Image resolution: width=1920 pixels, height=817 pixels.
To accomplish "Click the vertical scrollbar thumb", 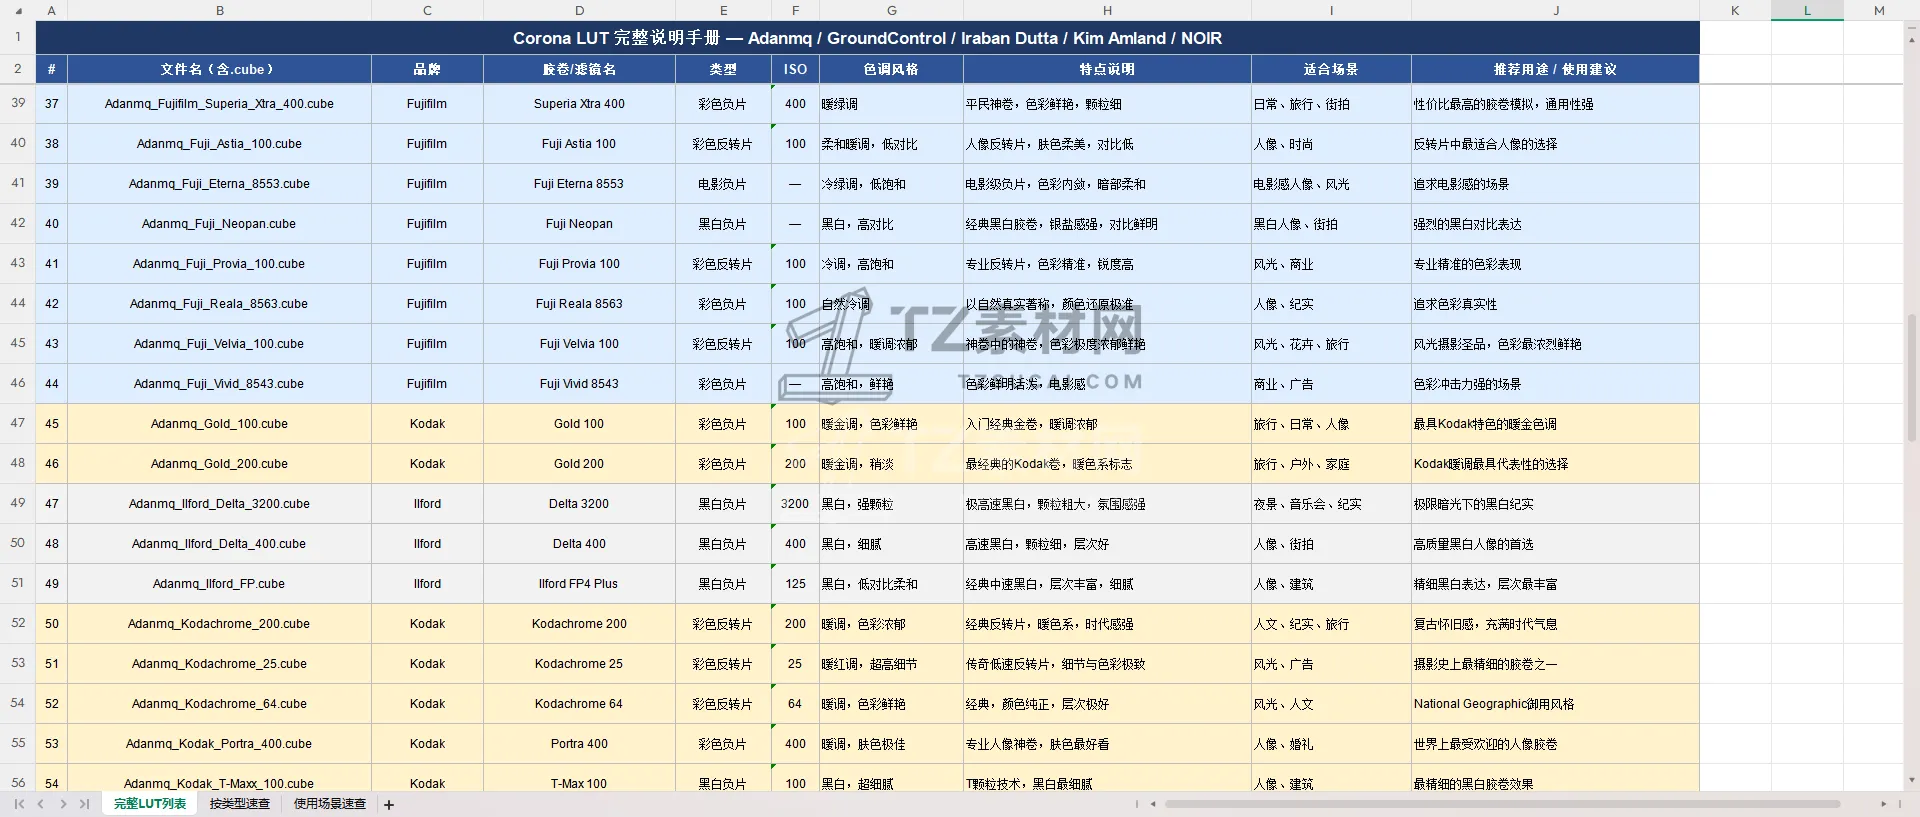I will [x=1912, y=378].
